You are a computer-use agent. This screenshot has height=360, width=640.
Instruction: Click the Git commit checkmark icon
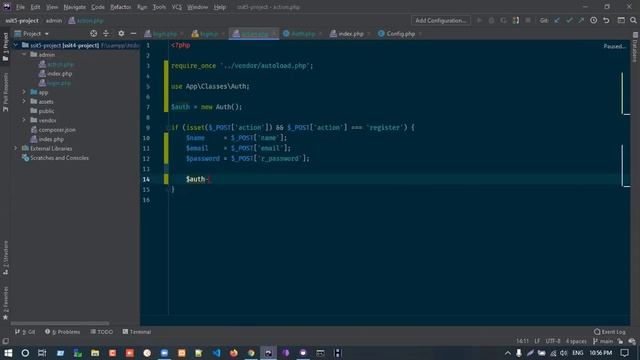coord(569,20)
